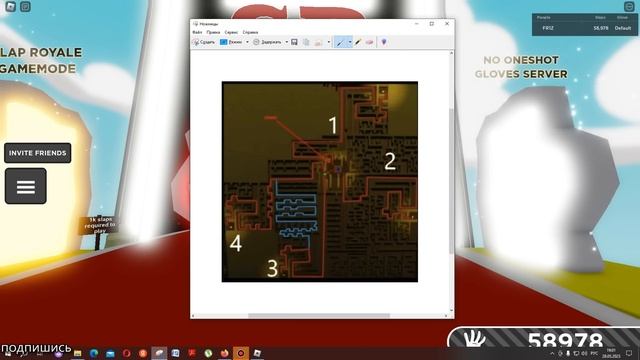Screen dimensions: 640x360
Task: Click the Задержать (Delay) button
Action: click(267, 42)
